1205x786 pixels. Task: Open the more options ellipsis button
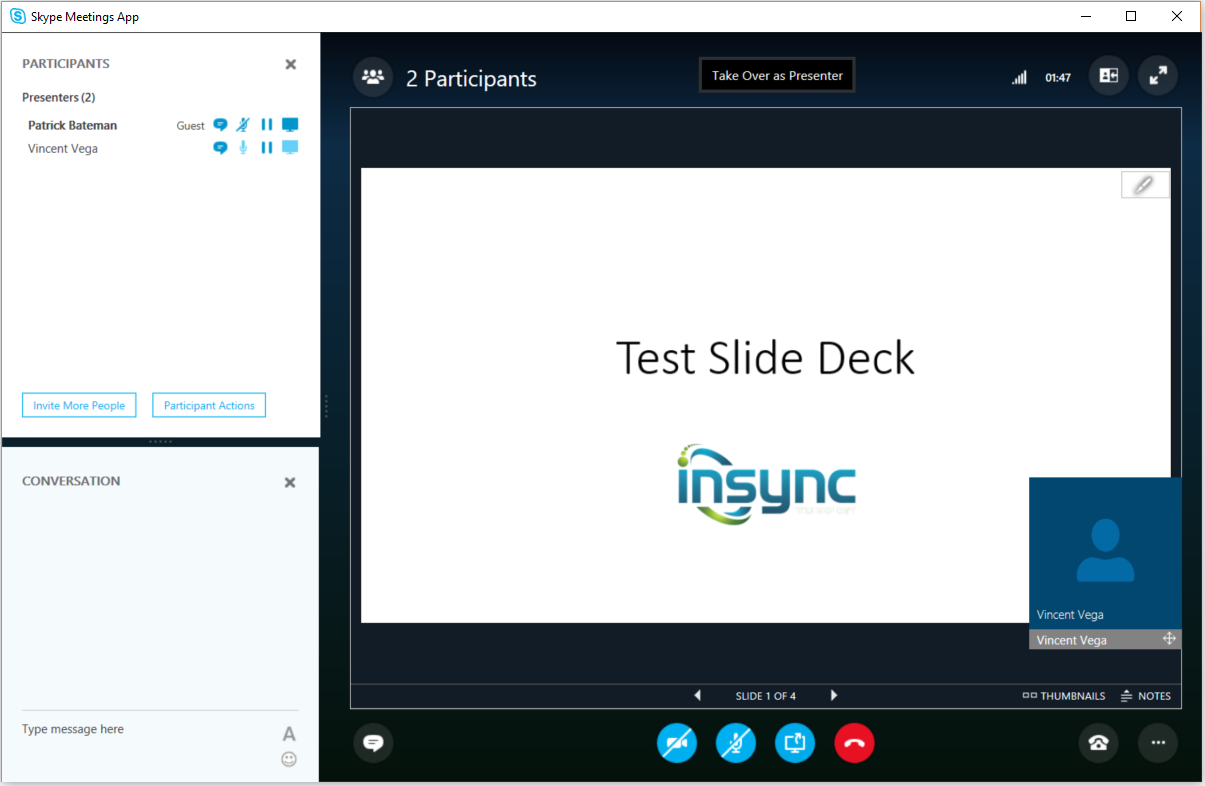tap(1158, 743)
